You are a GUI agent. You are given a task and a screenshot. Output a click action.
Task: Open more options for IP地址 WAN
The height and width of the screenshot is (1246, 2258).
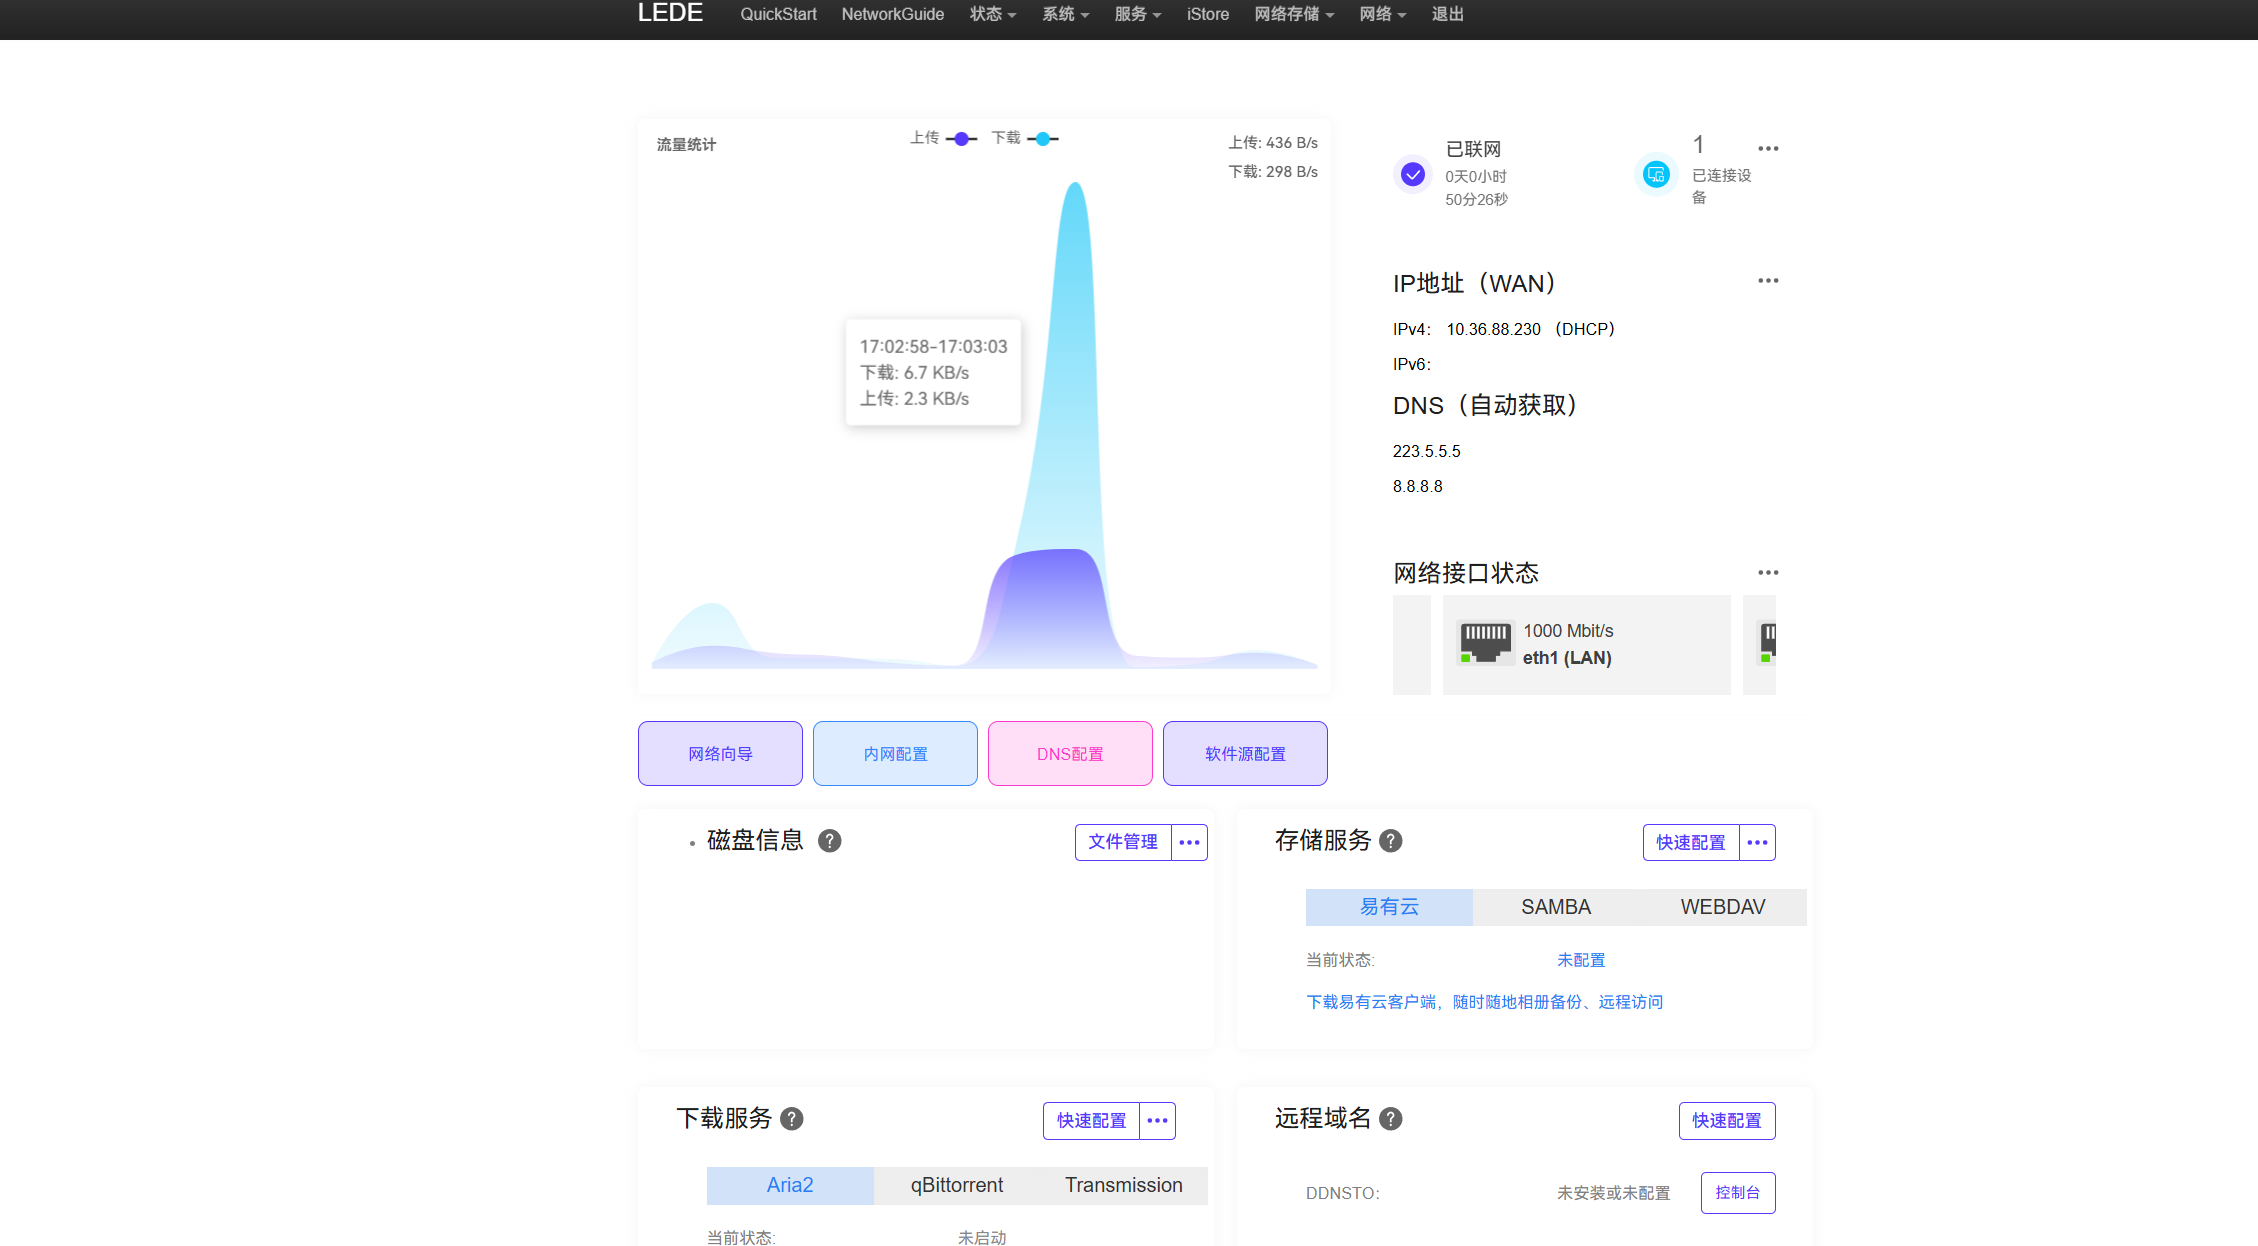(x=1768, y=281)
